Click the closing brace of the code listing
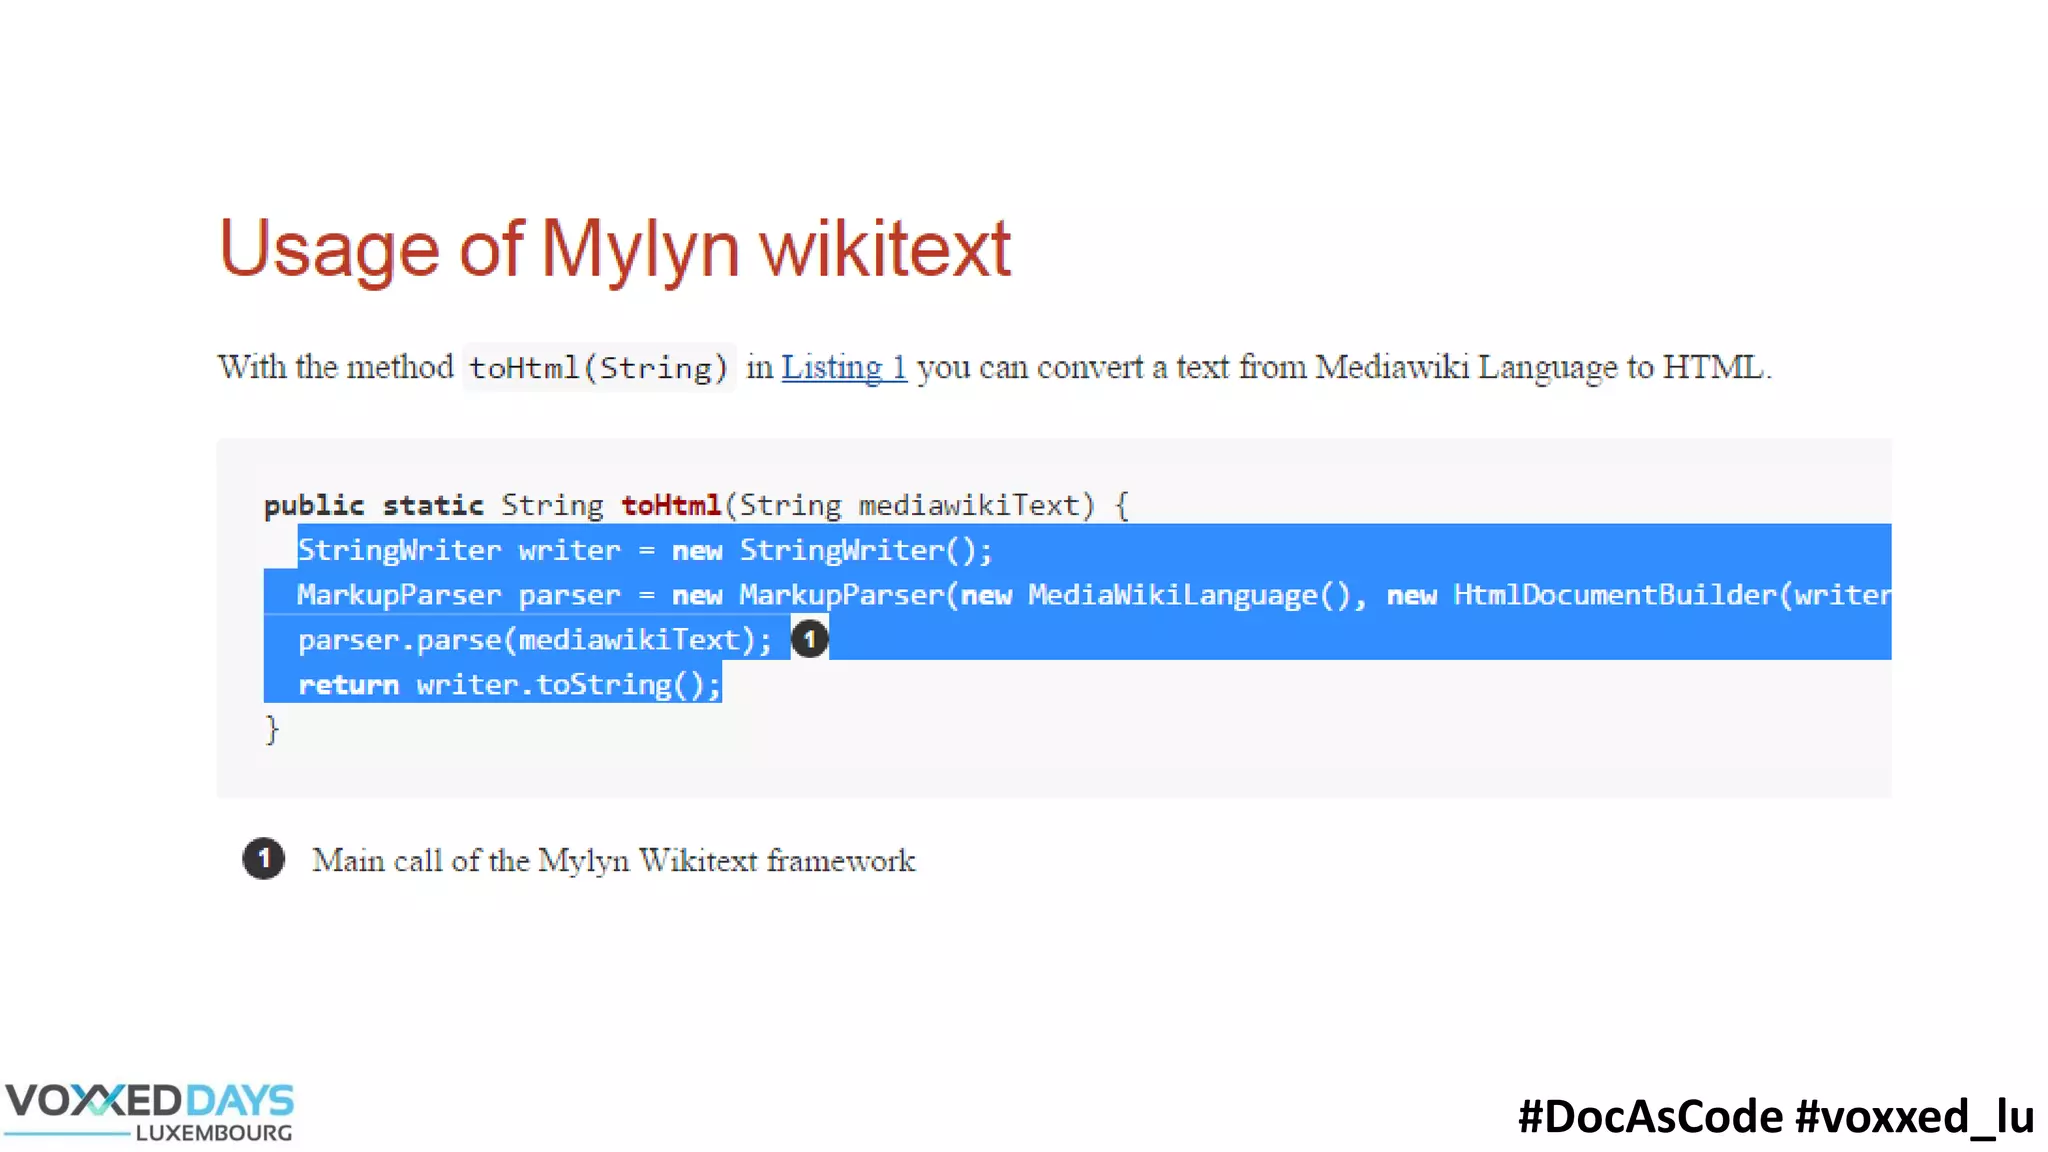This screenshot has width=2048, height=1152. pos(271,730)
